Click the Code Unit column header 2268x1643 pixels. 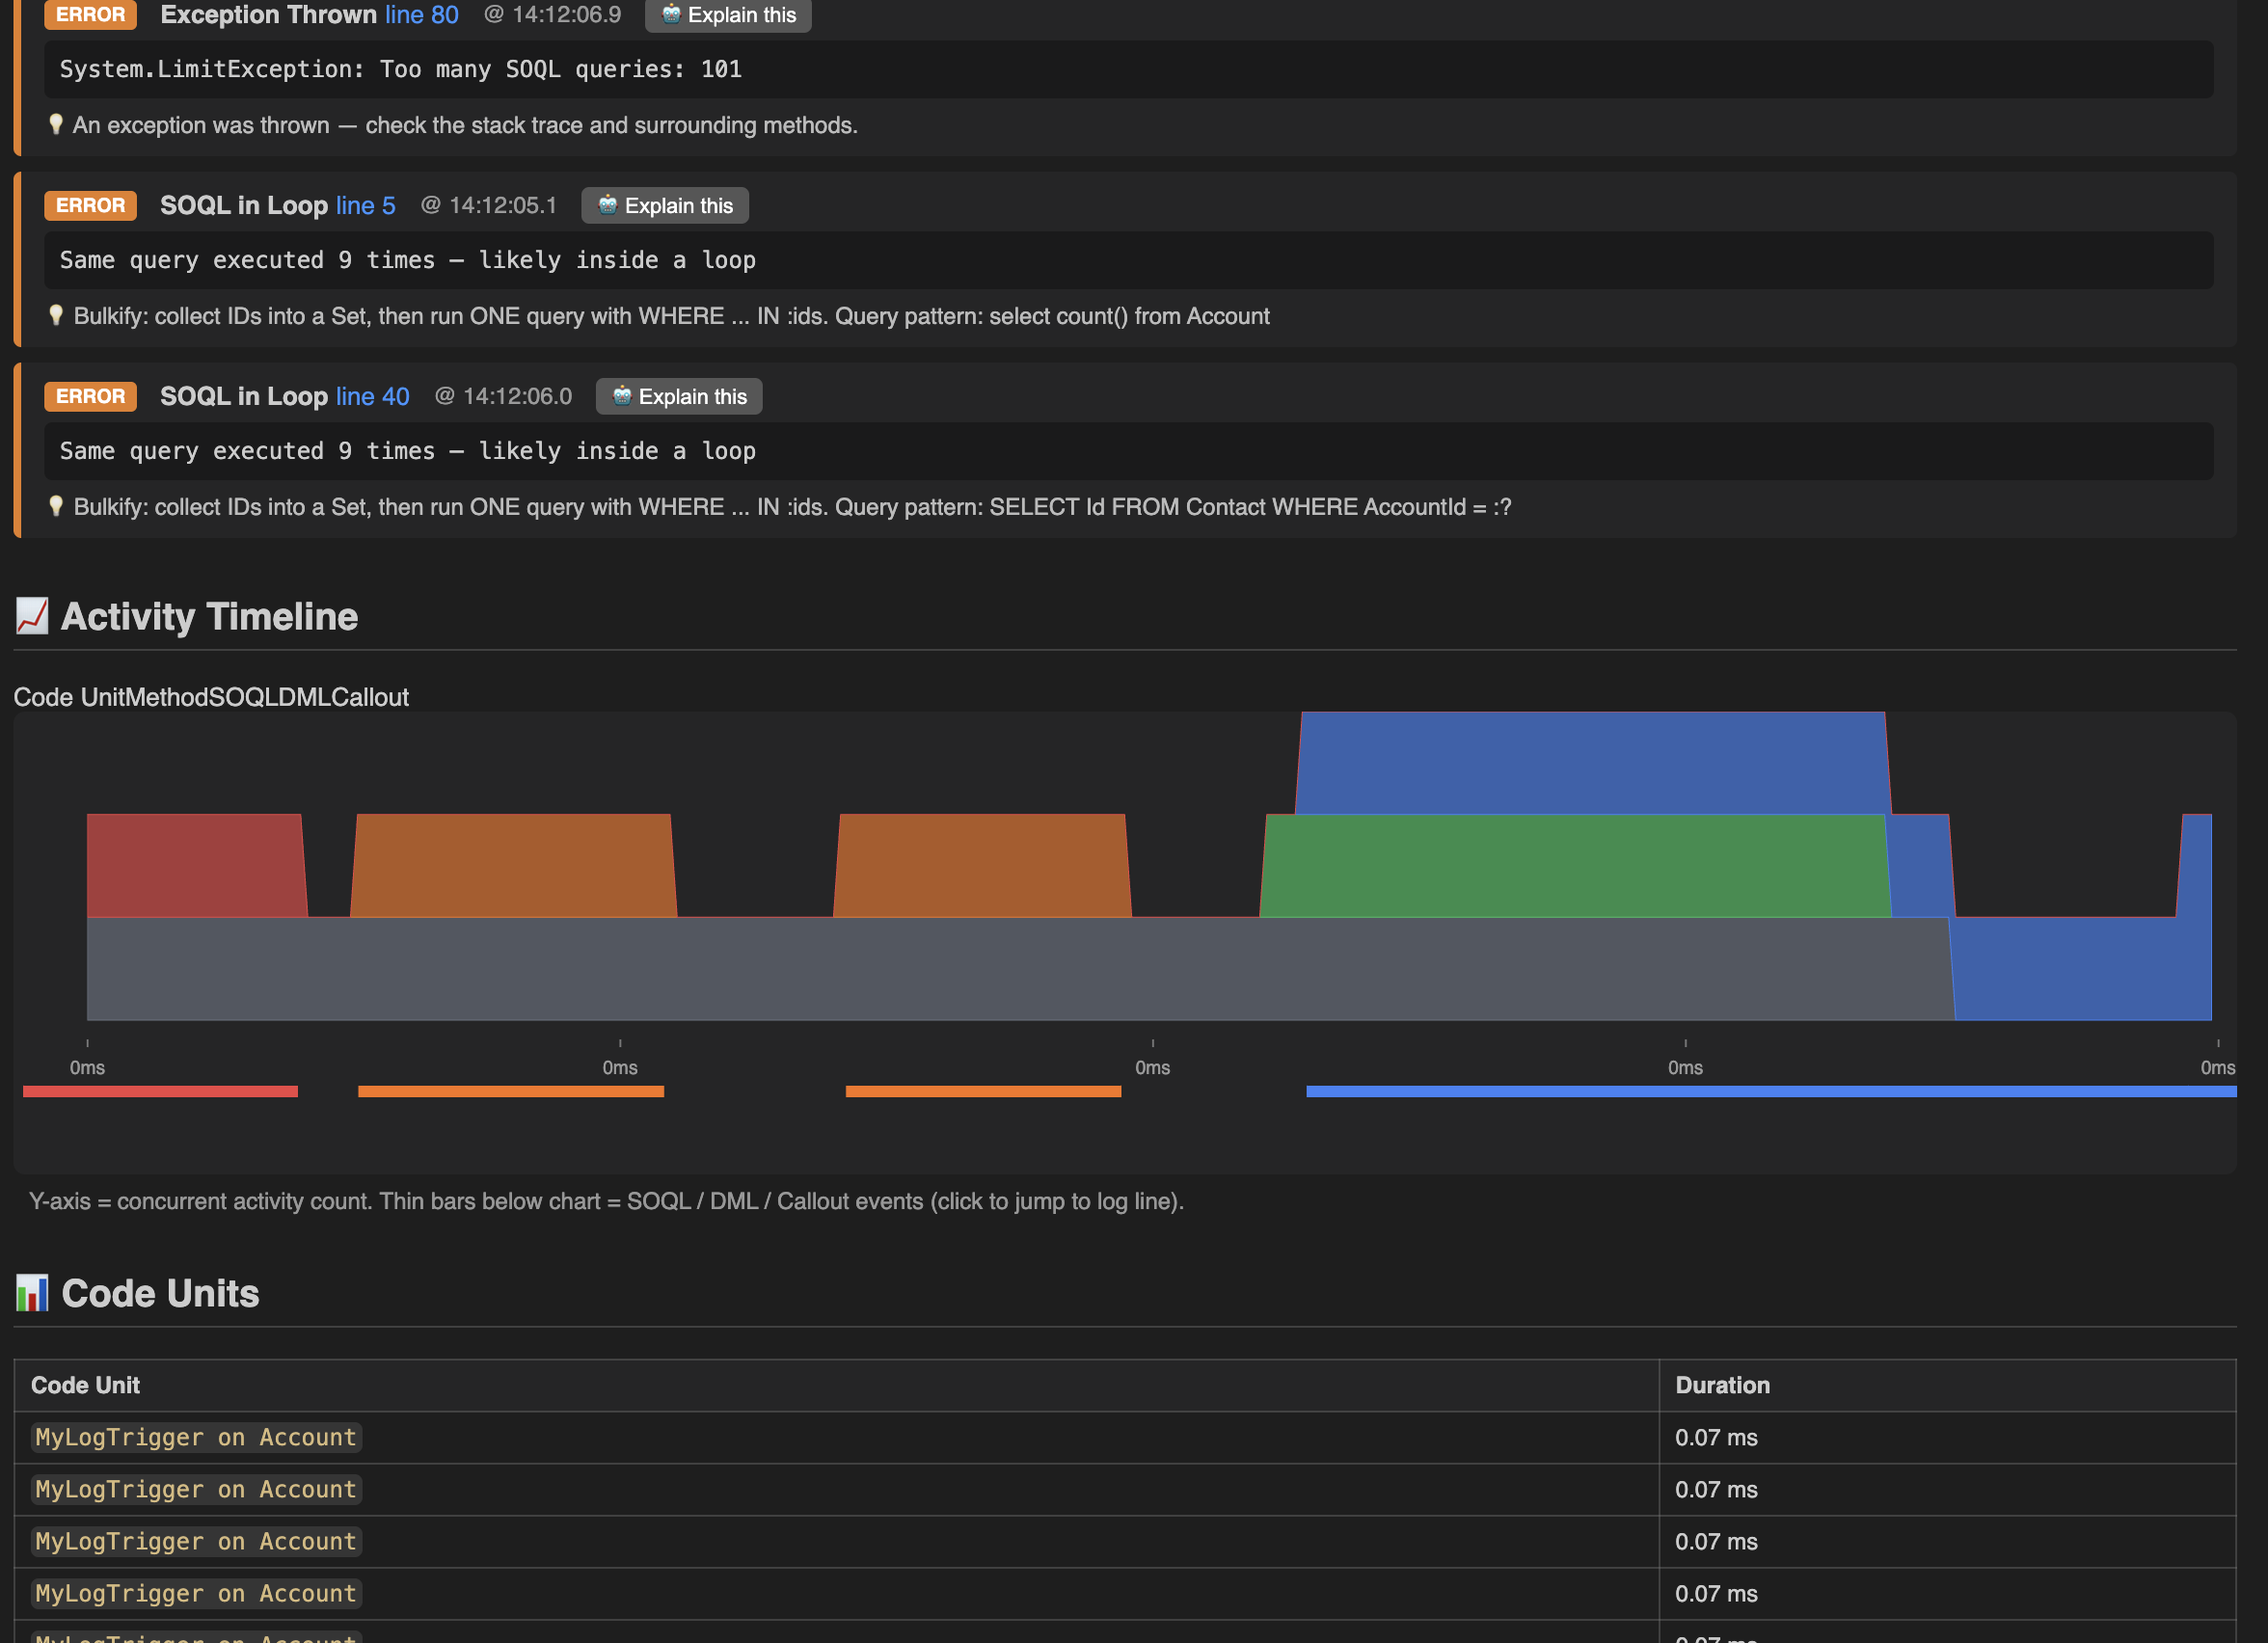point(836,1385)
